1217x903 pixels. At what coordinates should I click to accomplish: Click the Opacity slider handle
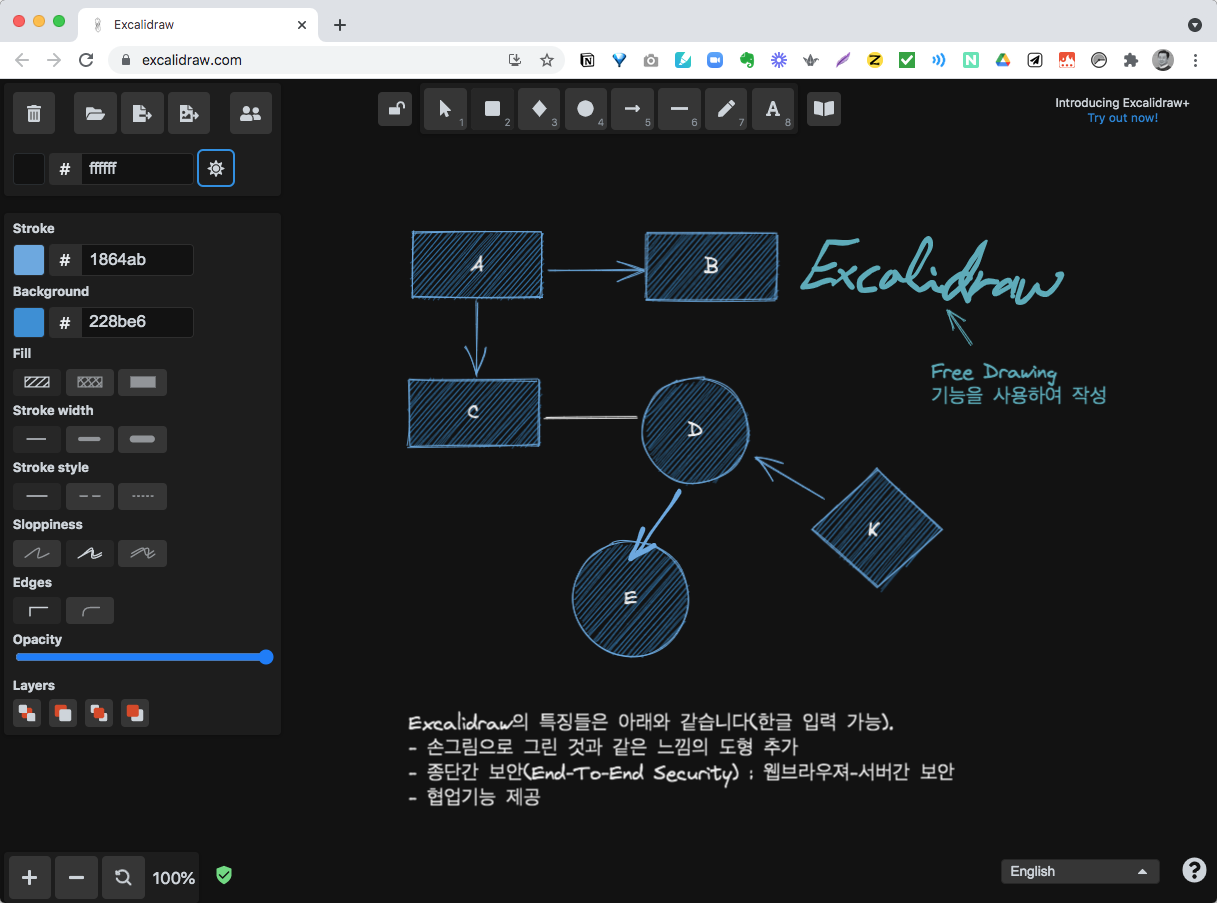coord(266,657)
